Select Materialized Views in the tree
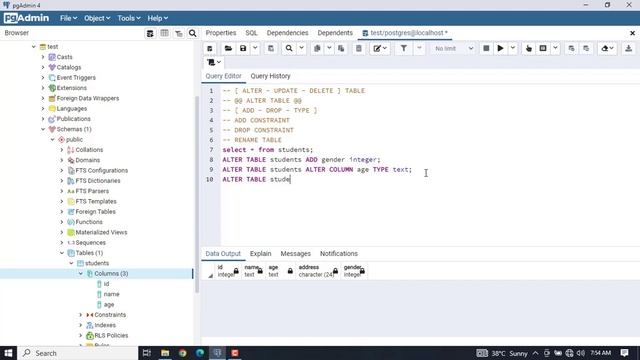The width and height of the screenshot is (640, 360). (x=101, y=232)
